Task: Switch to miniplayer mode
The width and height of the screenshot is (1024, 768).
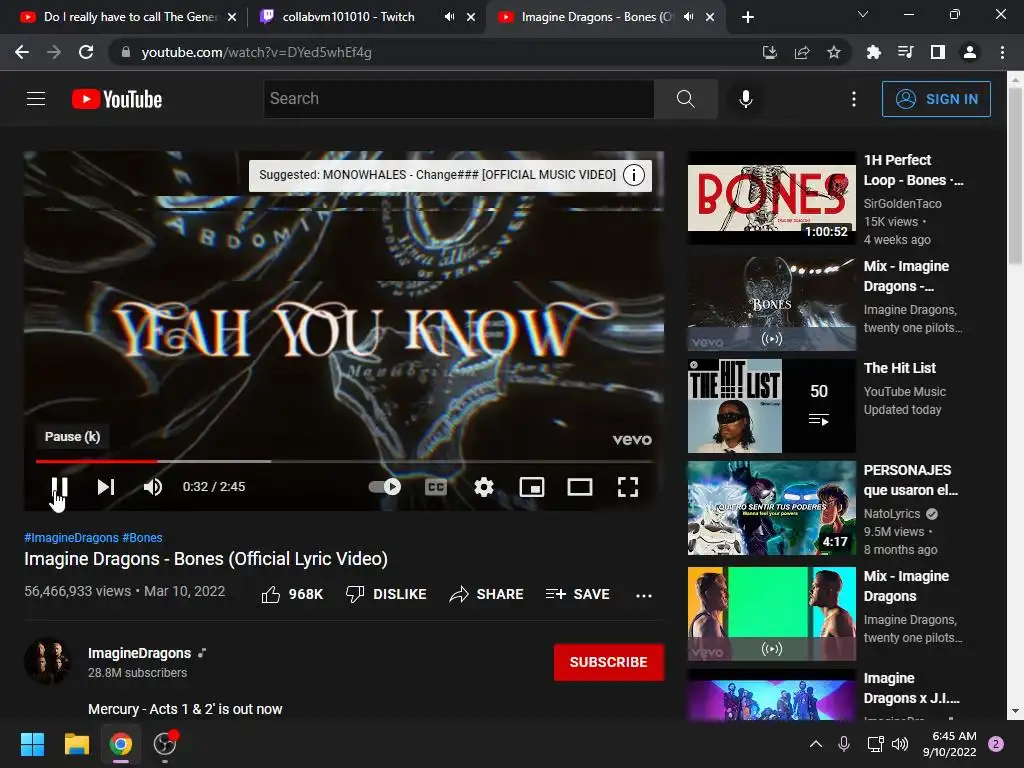Action: click(532, 487)
